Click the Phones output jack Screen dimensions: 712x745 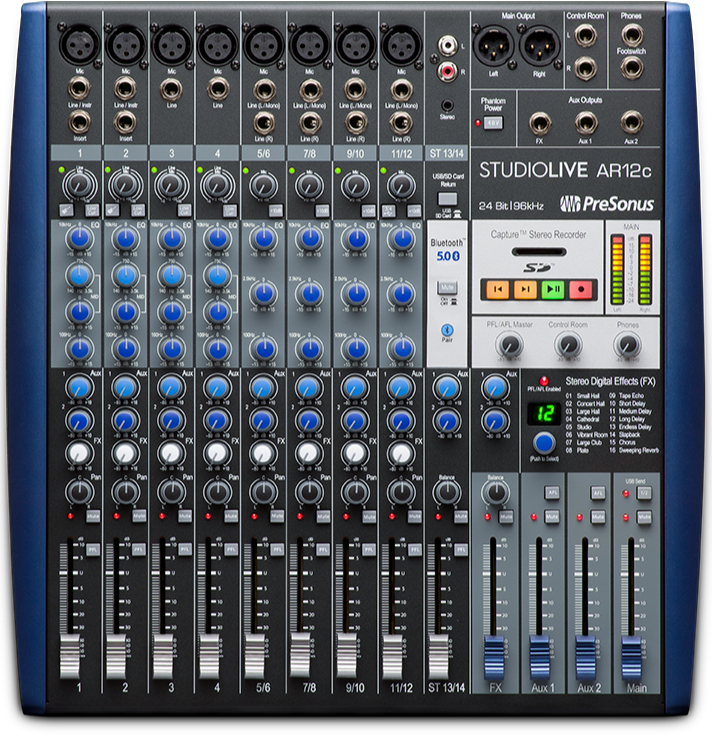point(631,36)
